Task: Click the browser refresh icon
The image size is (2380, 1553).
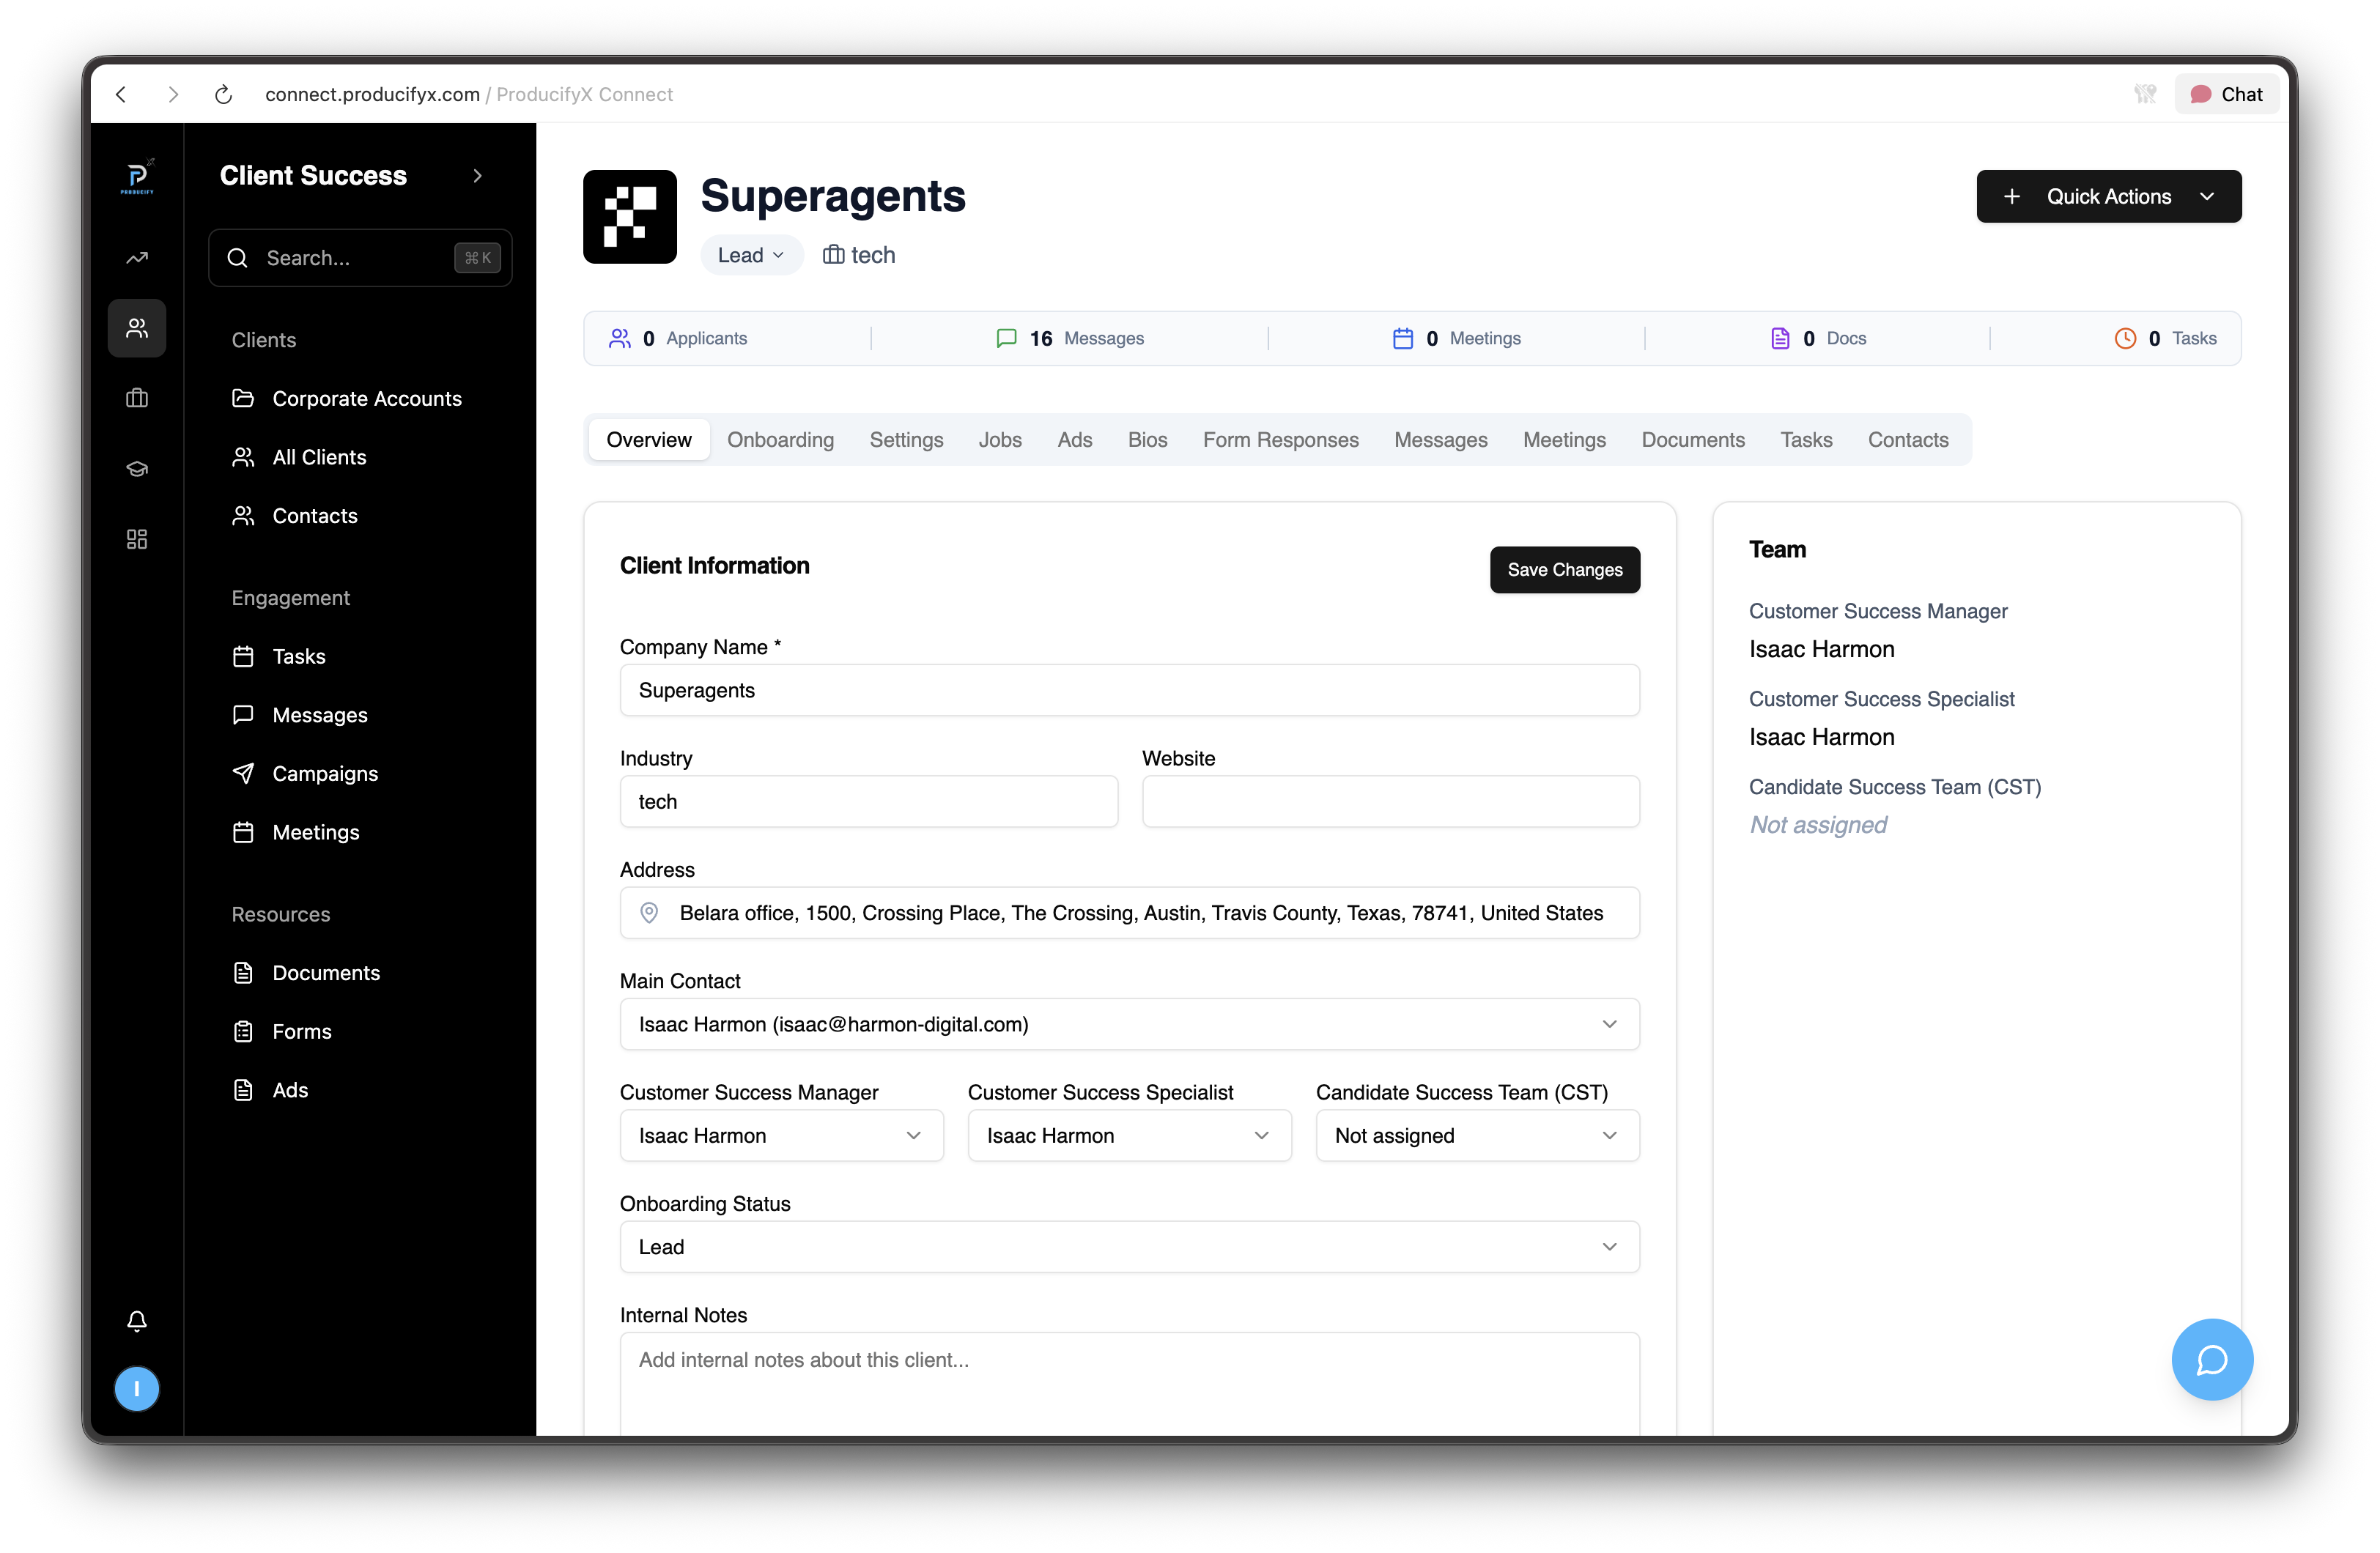Action: pos(223,94)
